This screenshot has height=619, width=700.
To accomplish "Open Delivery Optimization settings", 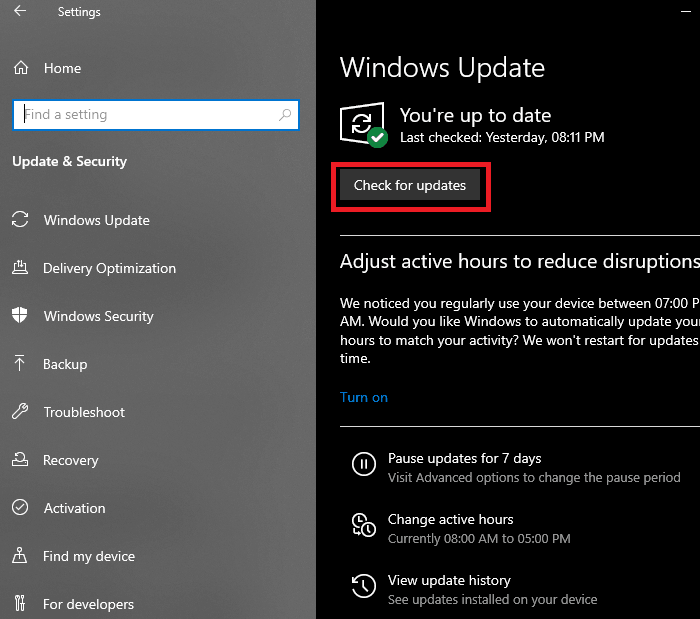I will click(109, 269).
